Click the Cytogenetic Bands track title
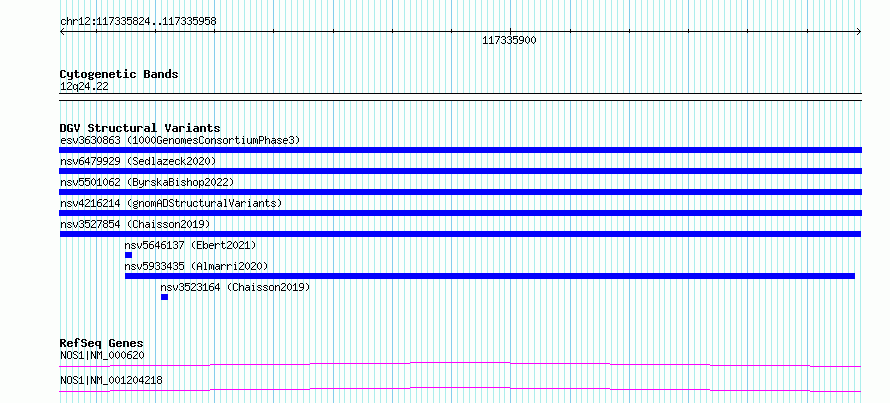The height and width of the screenshot is (403, 890). (x=119, y=74)
